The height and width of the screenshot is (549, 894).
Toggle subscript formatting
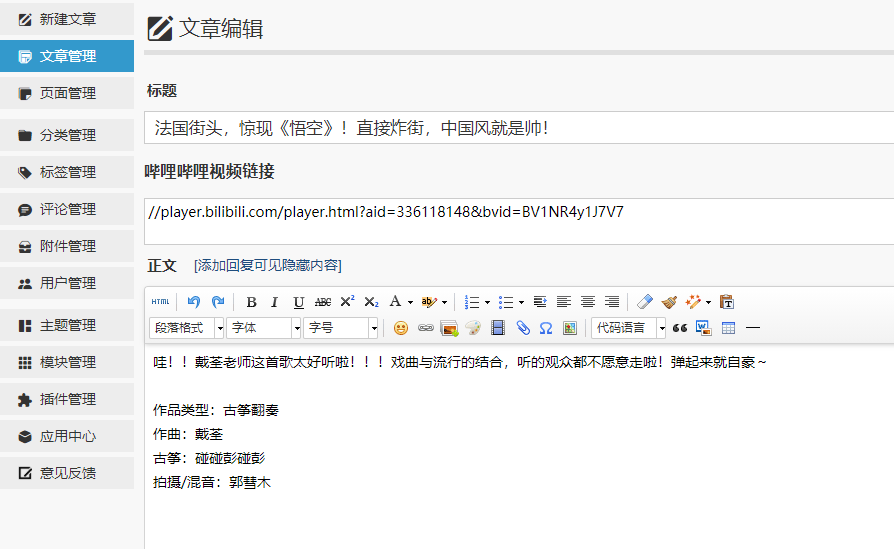371,302
